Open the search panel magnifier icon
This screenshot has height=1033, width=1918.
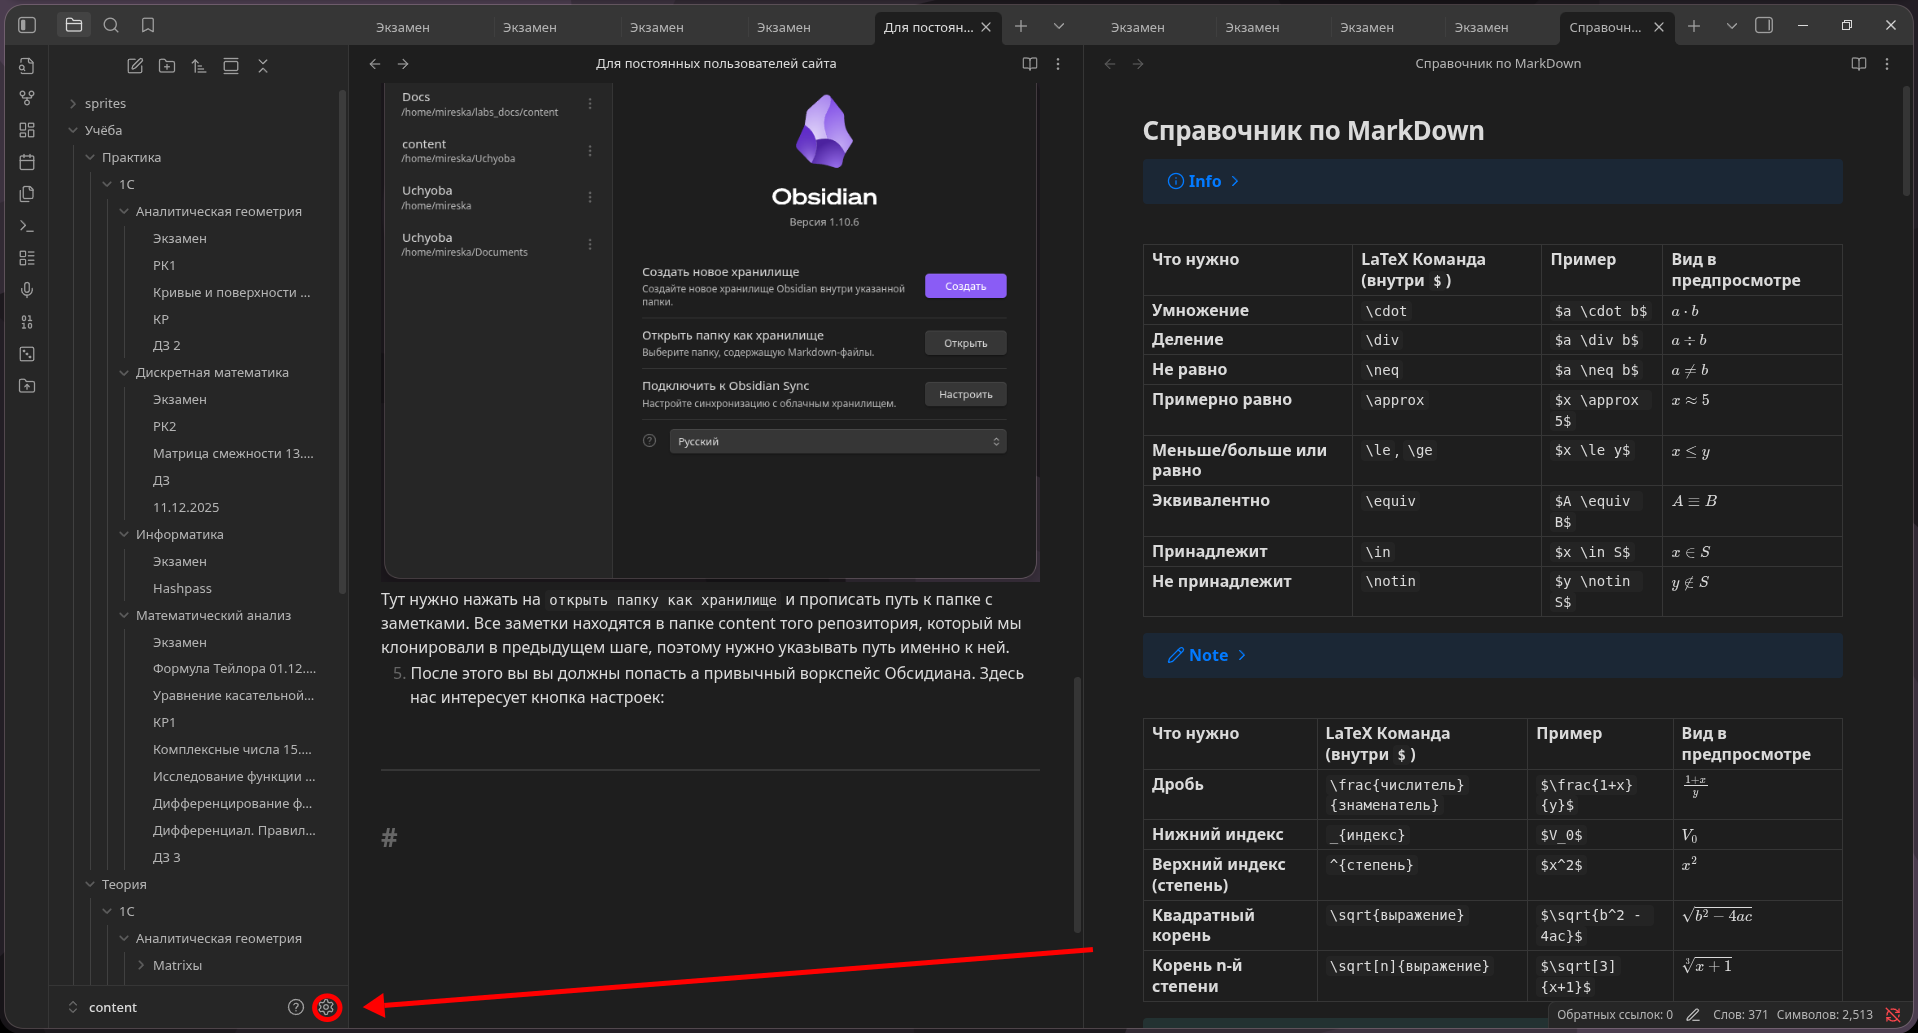pyautogui.click(x=111, y=25)
